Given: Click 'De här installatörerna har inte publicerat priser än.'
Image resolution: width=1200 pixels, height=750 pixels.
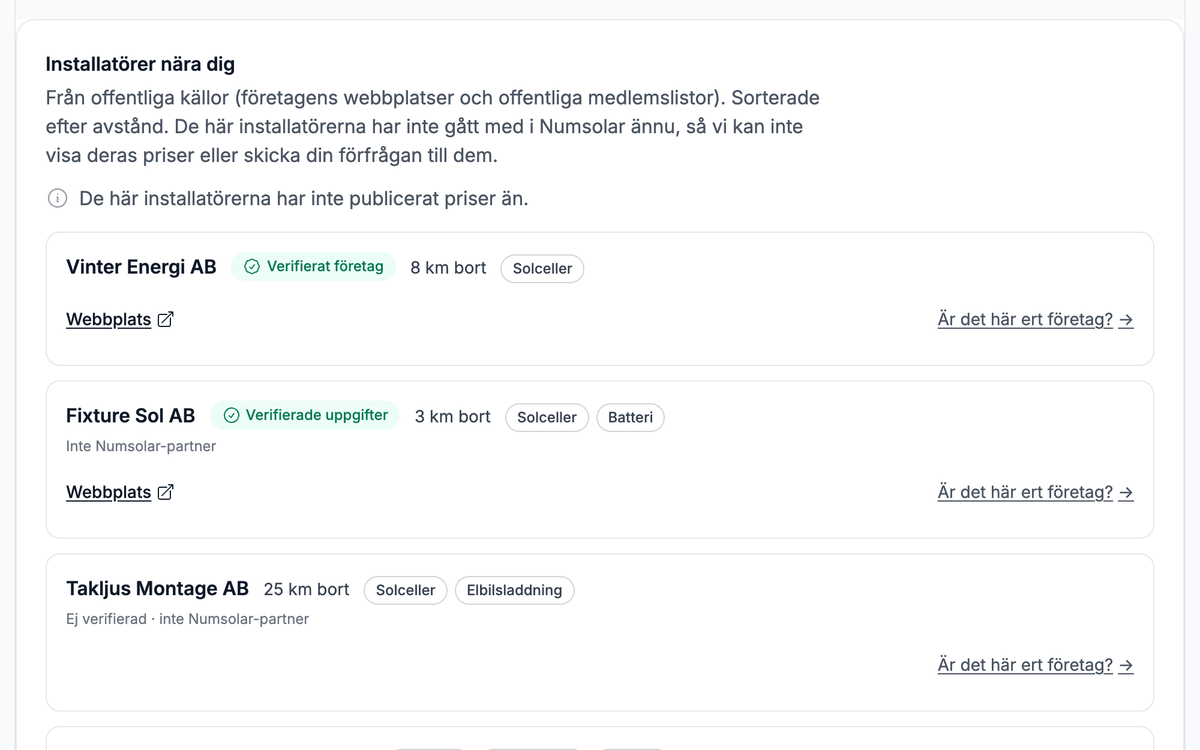Looking at the screenshot, I should [x=304, y=198].
